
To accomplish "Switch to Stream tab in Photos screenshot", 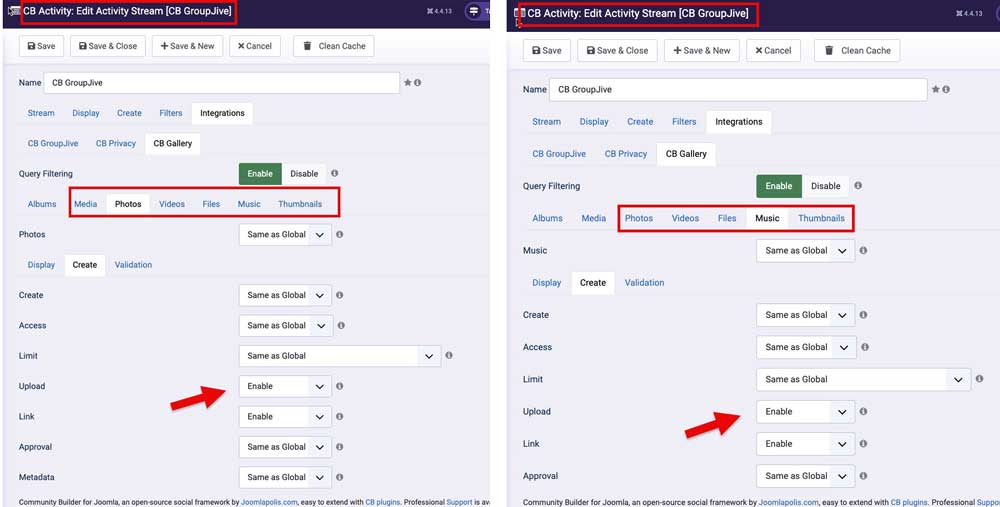I will coord(41,113).
